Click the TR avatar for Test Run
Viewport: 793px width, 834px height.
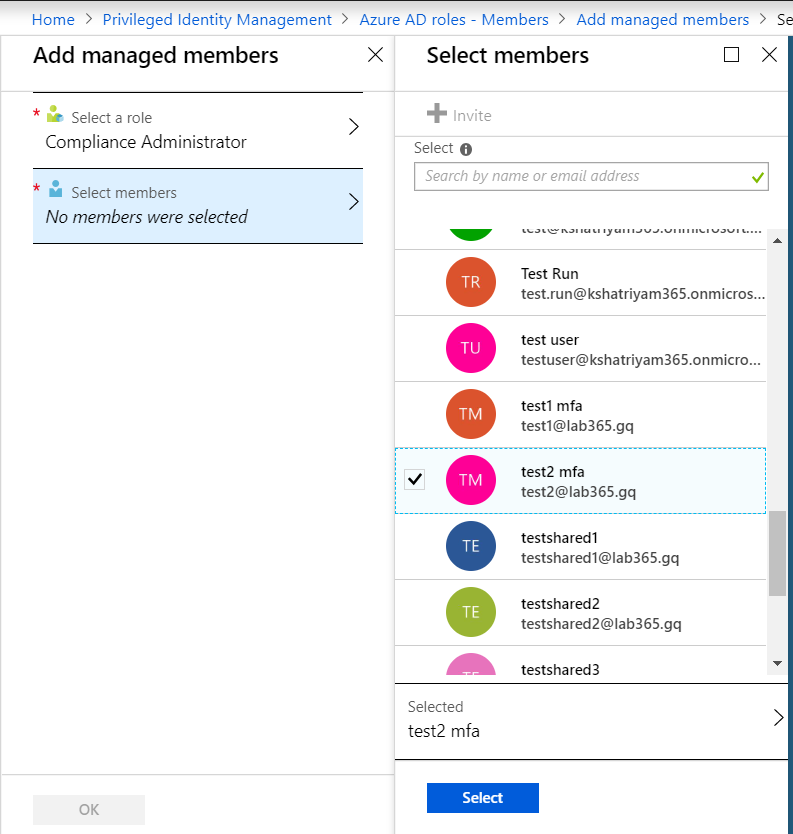pos(471,282)
